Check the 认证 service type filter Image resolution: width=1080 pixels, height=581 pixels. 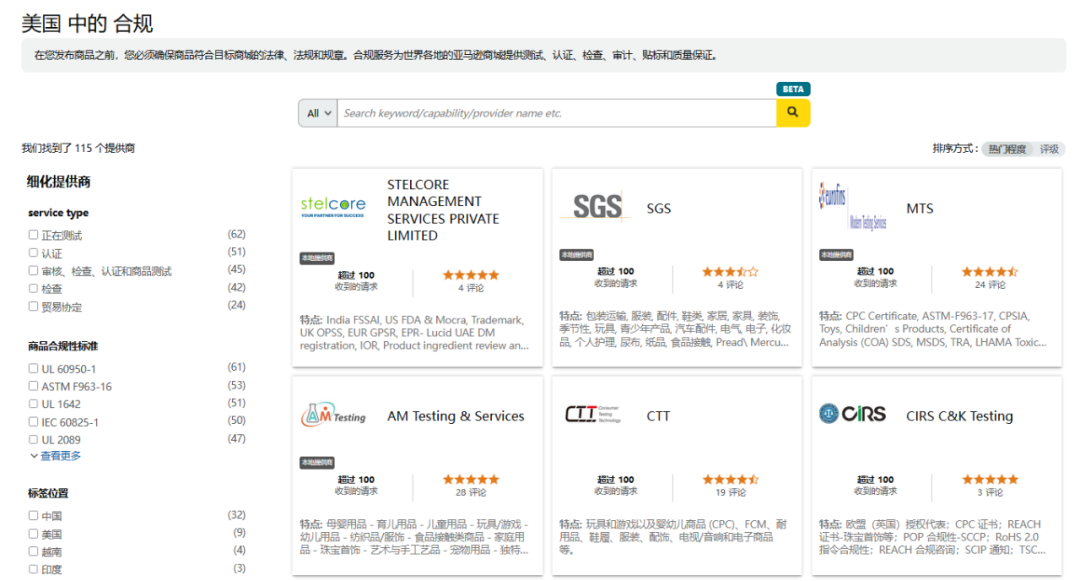[x=33, y=253]
